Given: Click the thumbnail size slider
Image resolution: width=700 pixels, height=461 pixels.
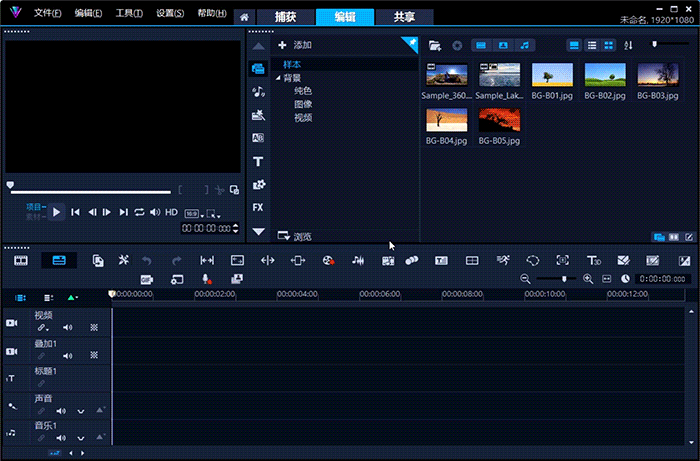Looking at the screenshot, I should [655, 45].
